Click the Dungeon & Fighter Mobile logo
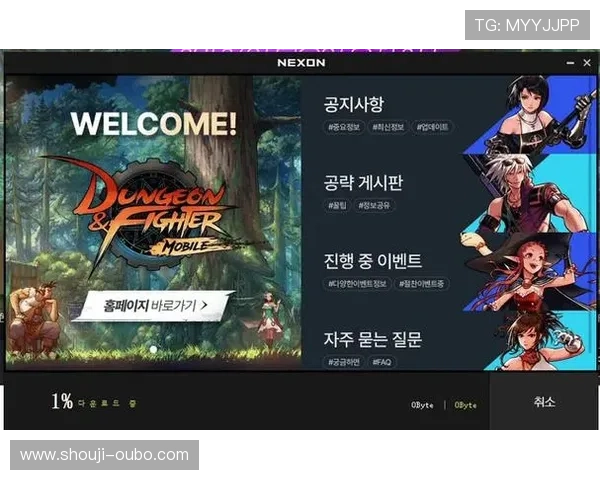 click(150, 205)
